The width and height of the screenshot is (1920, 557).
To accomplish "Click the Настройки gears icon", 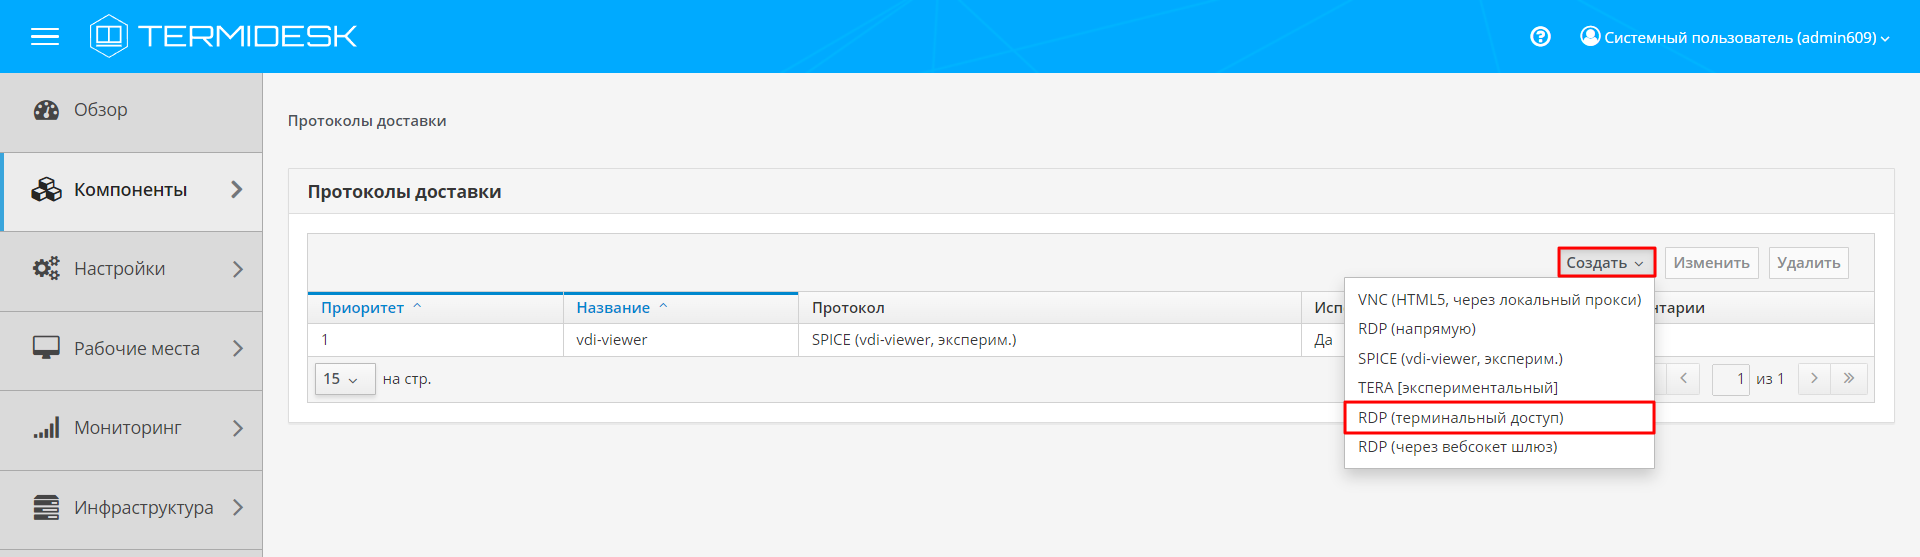I will [46, 268].
